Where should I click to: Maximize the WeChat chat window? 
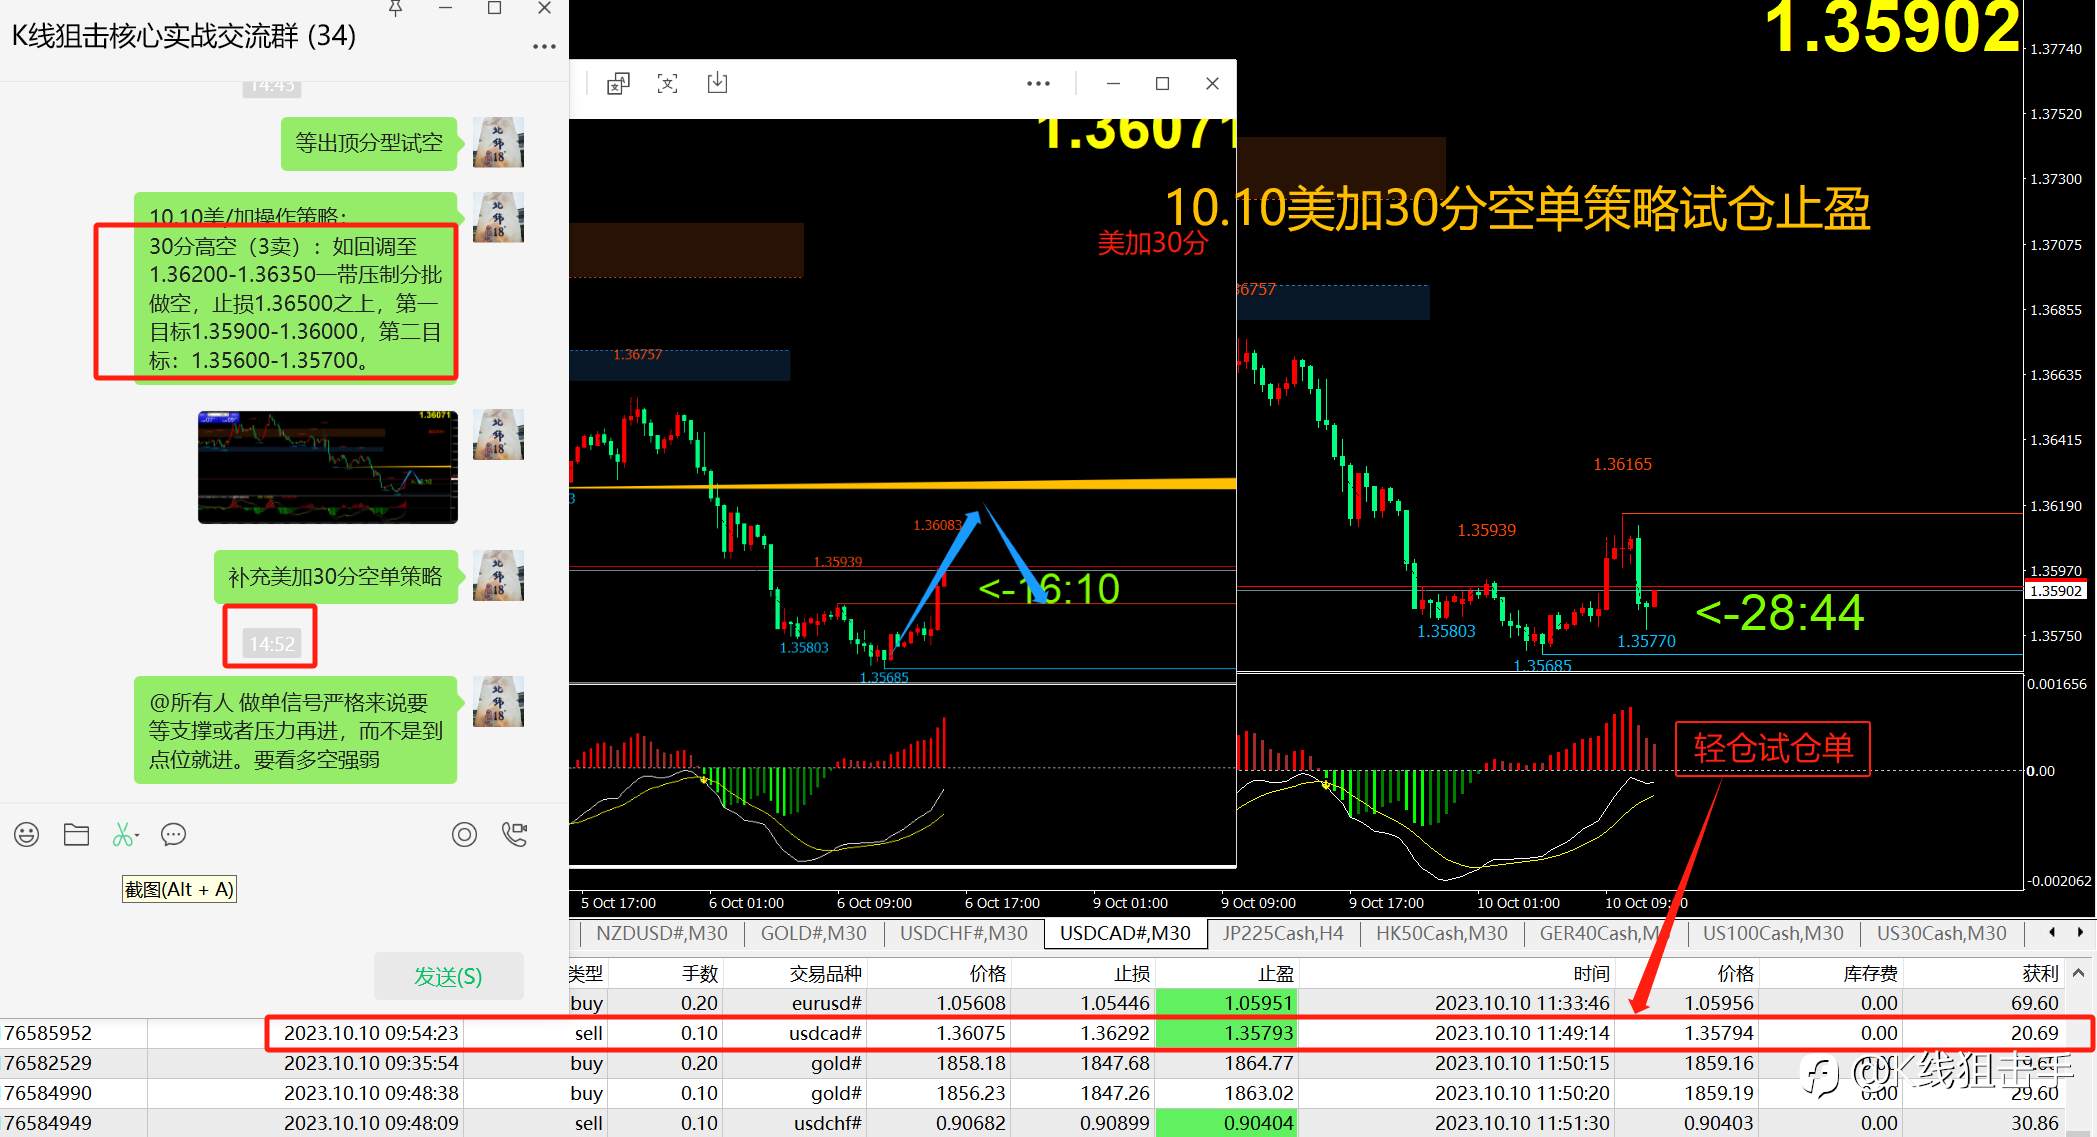coord(494,8)
